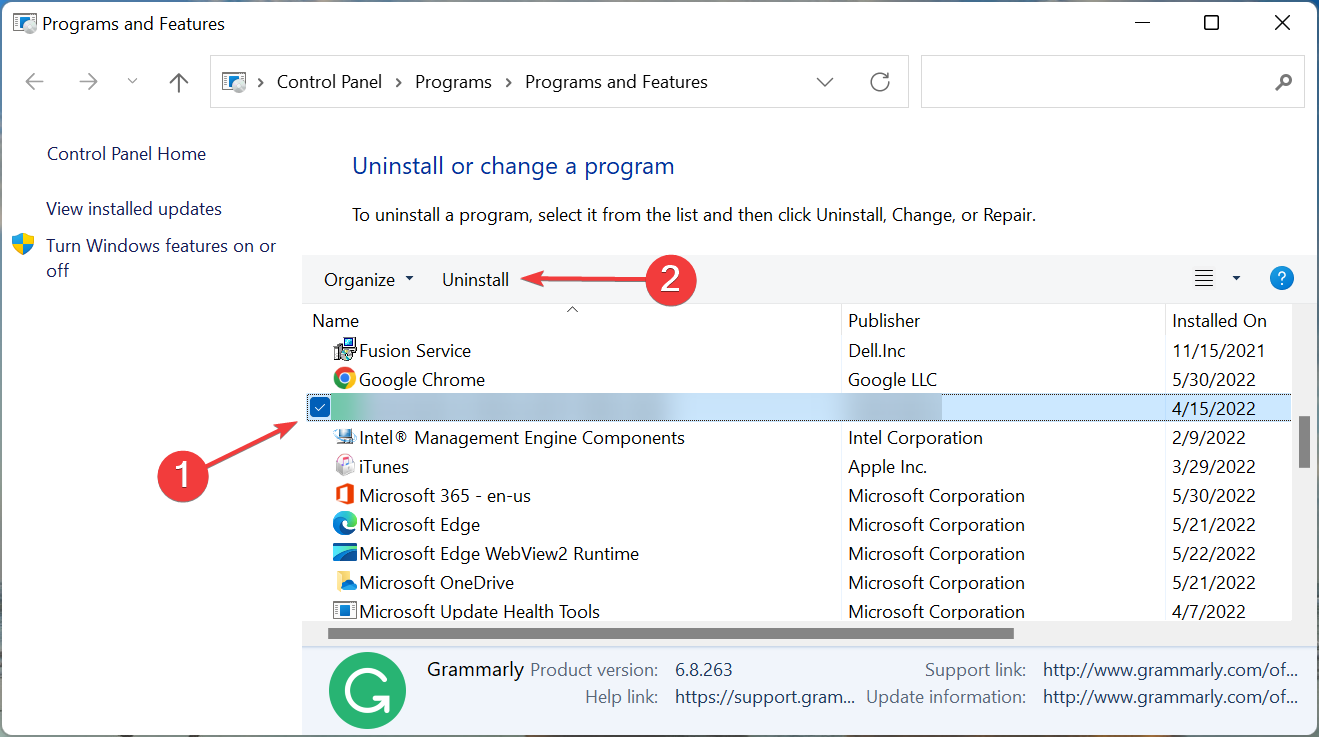Click the Microsoft Update Health Tools icon
Image resolution: width=1319 pixels, height=737 pixels.
345,610
